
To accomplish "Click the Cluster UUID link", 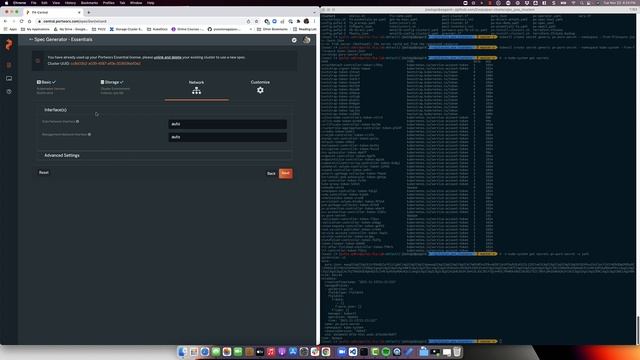I will coord(106,64).
